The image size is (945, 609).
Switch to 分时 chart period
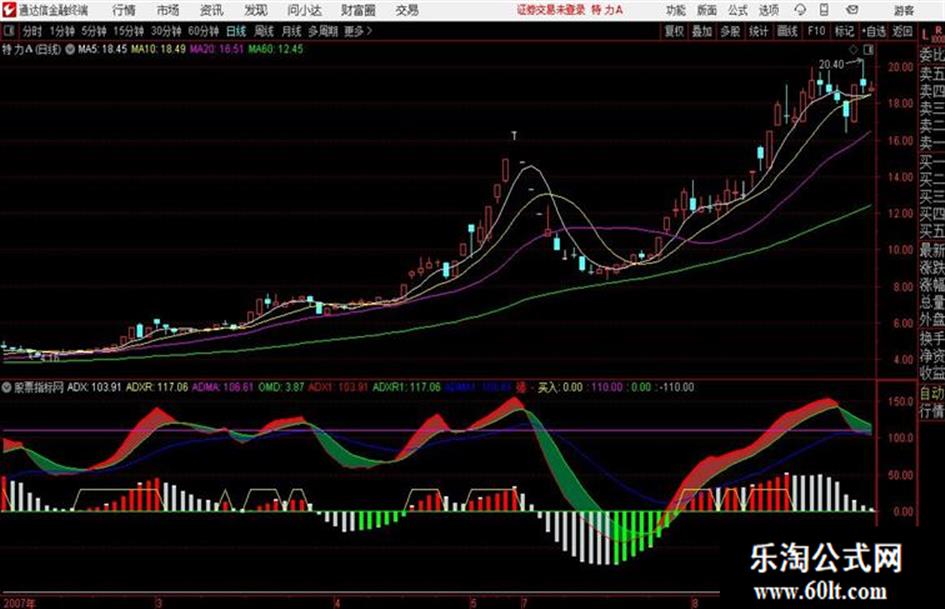point(32,31)
